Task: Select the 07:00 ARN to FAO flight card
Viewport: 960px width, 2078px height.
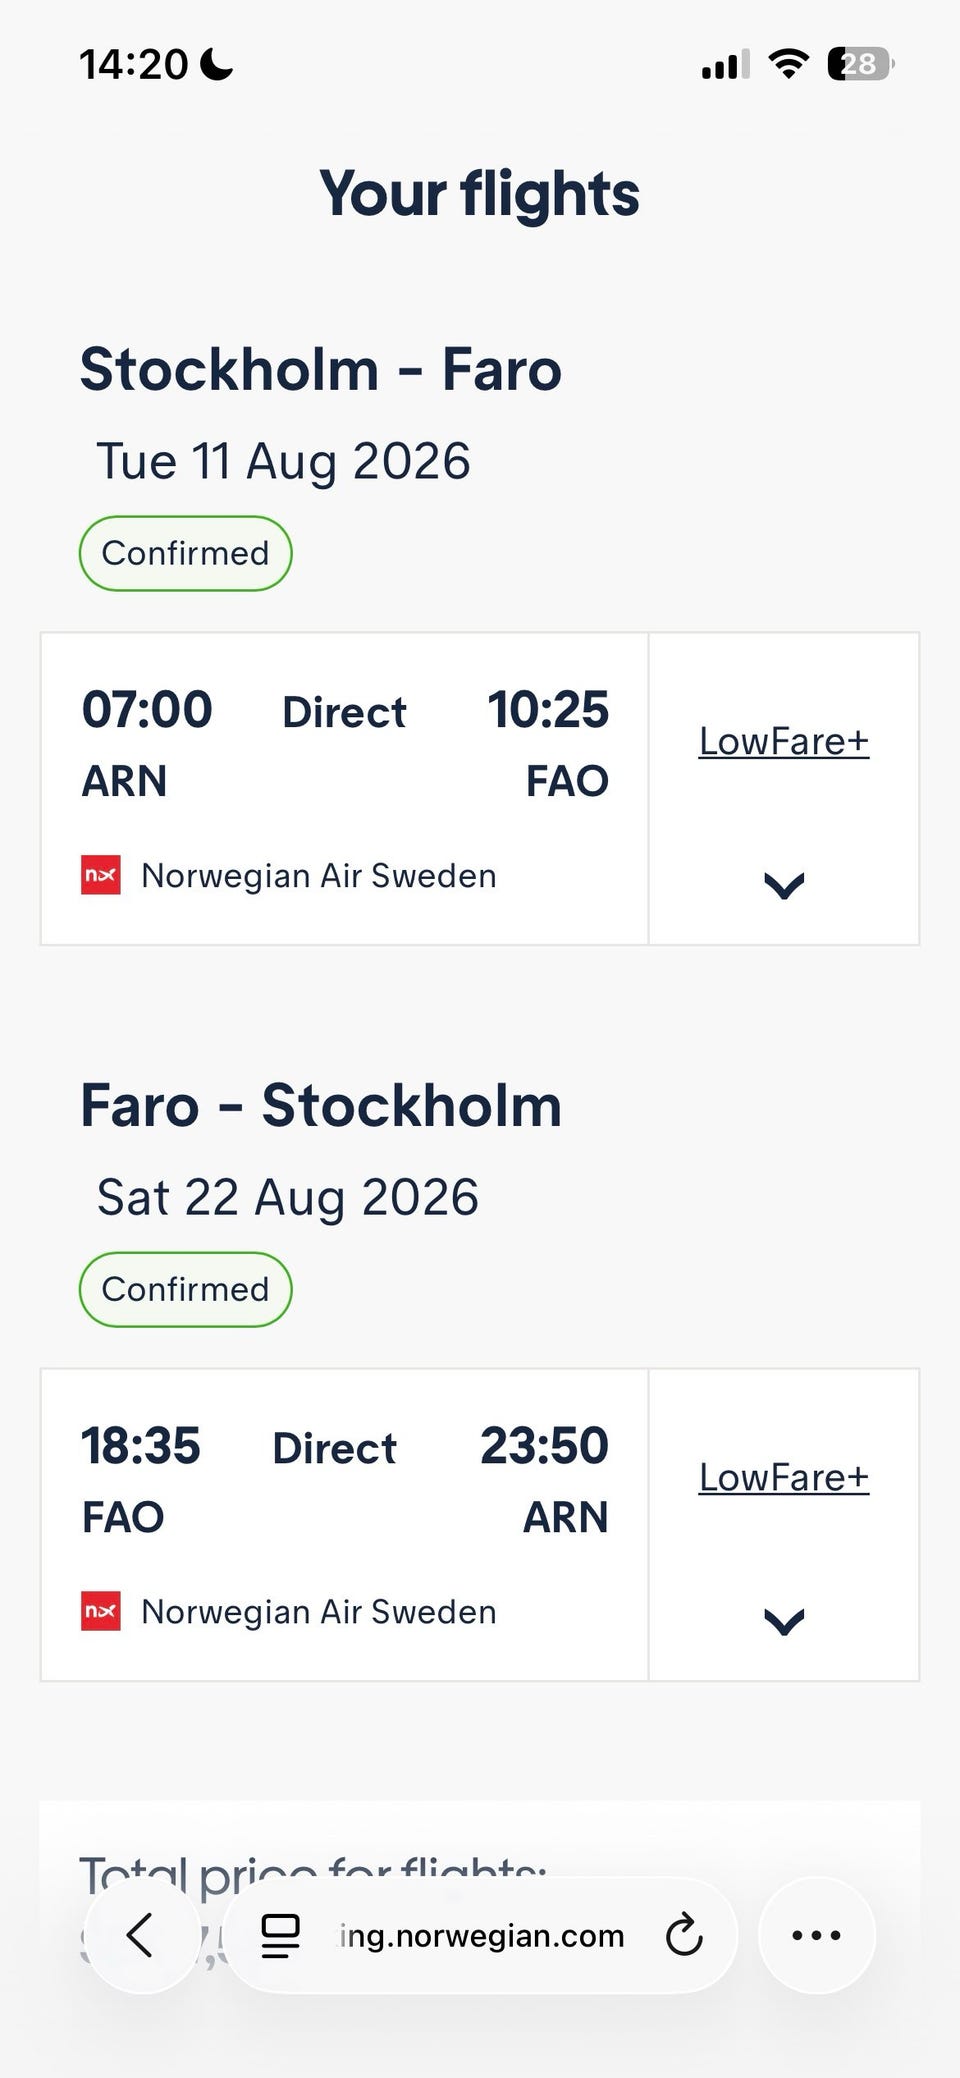Action: pos(344,788)
